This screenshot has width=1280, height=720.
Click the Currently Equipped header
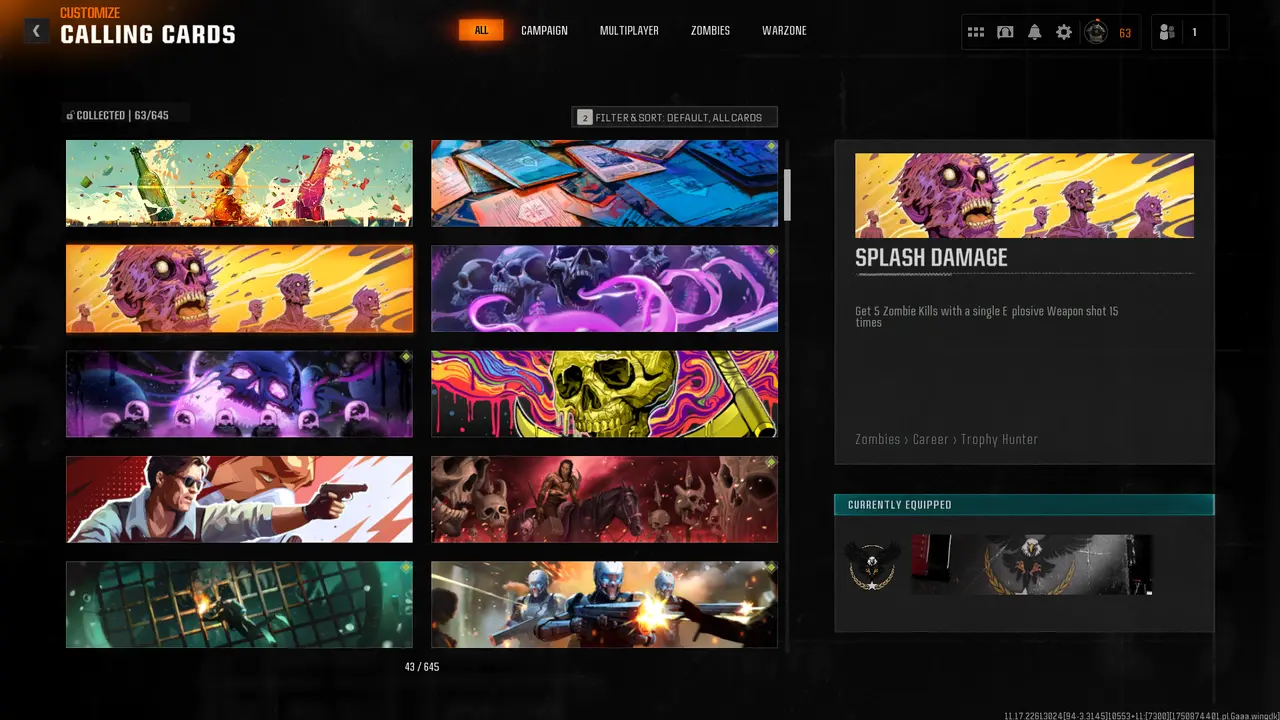click(1024, 505)
